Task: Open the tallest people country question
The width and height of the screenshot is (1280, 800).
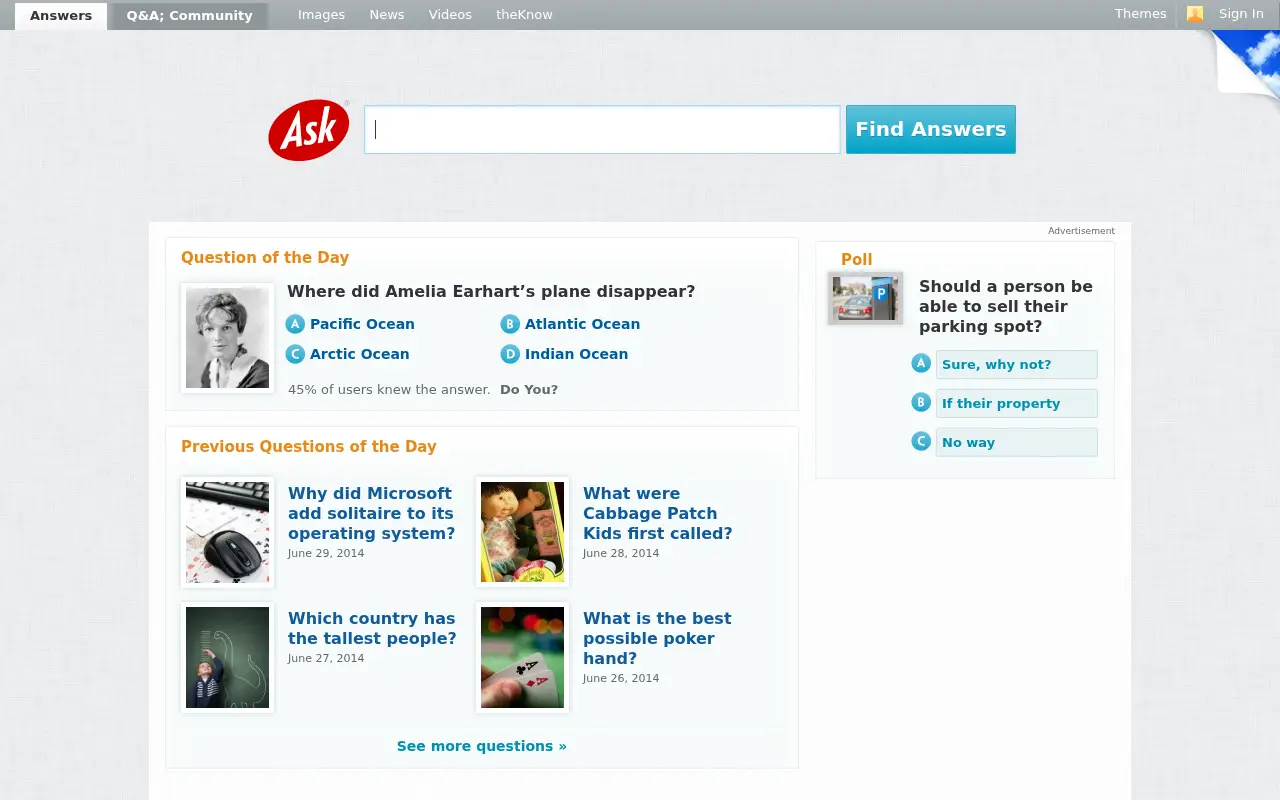Action: coord(372,628)
